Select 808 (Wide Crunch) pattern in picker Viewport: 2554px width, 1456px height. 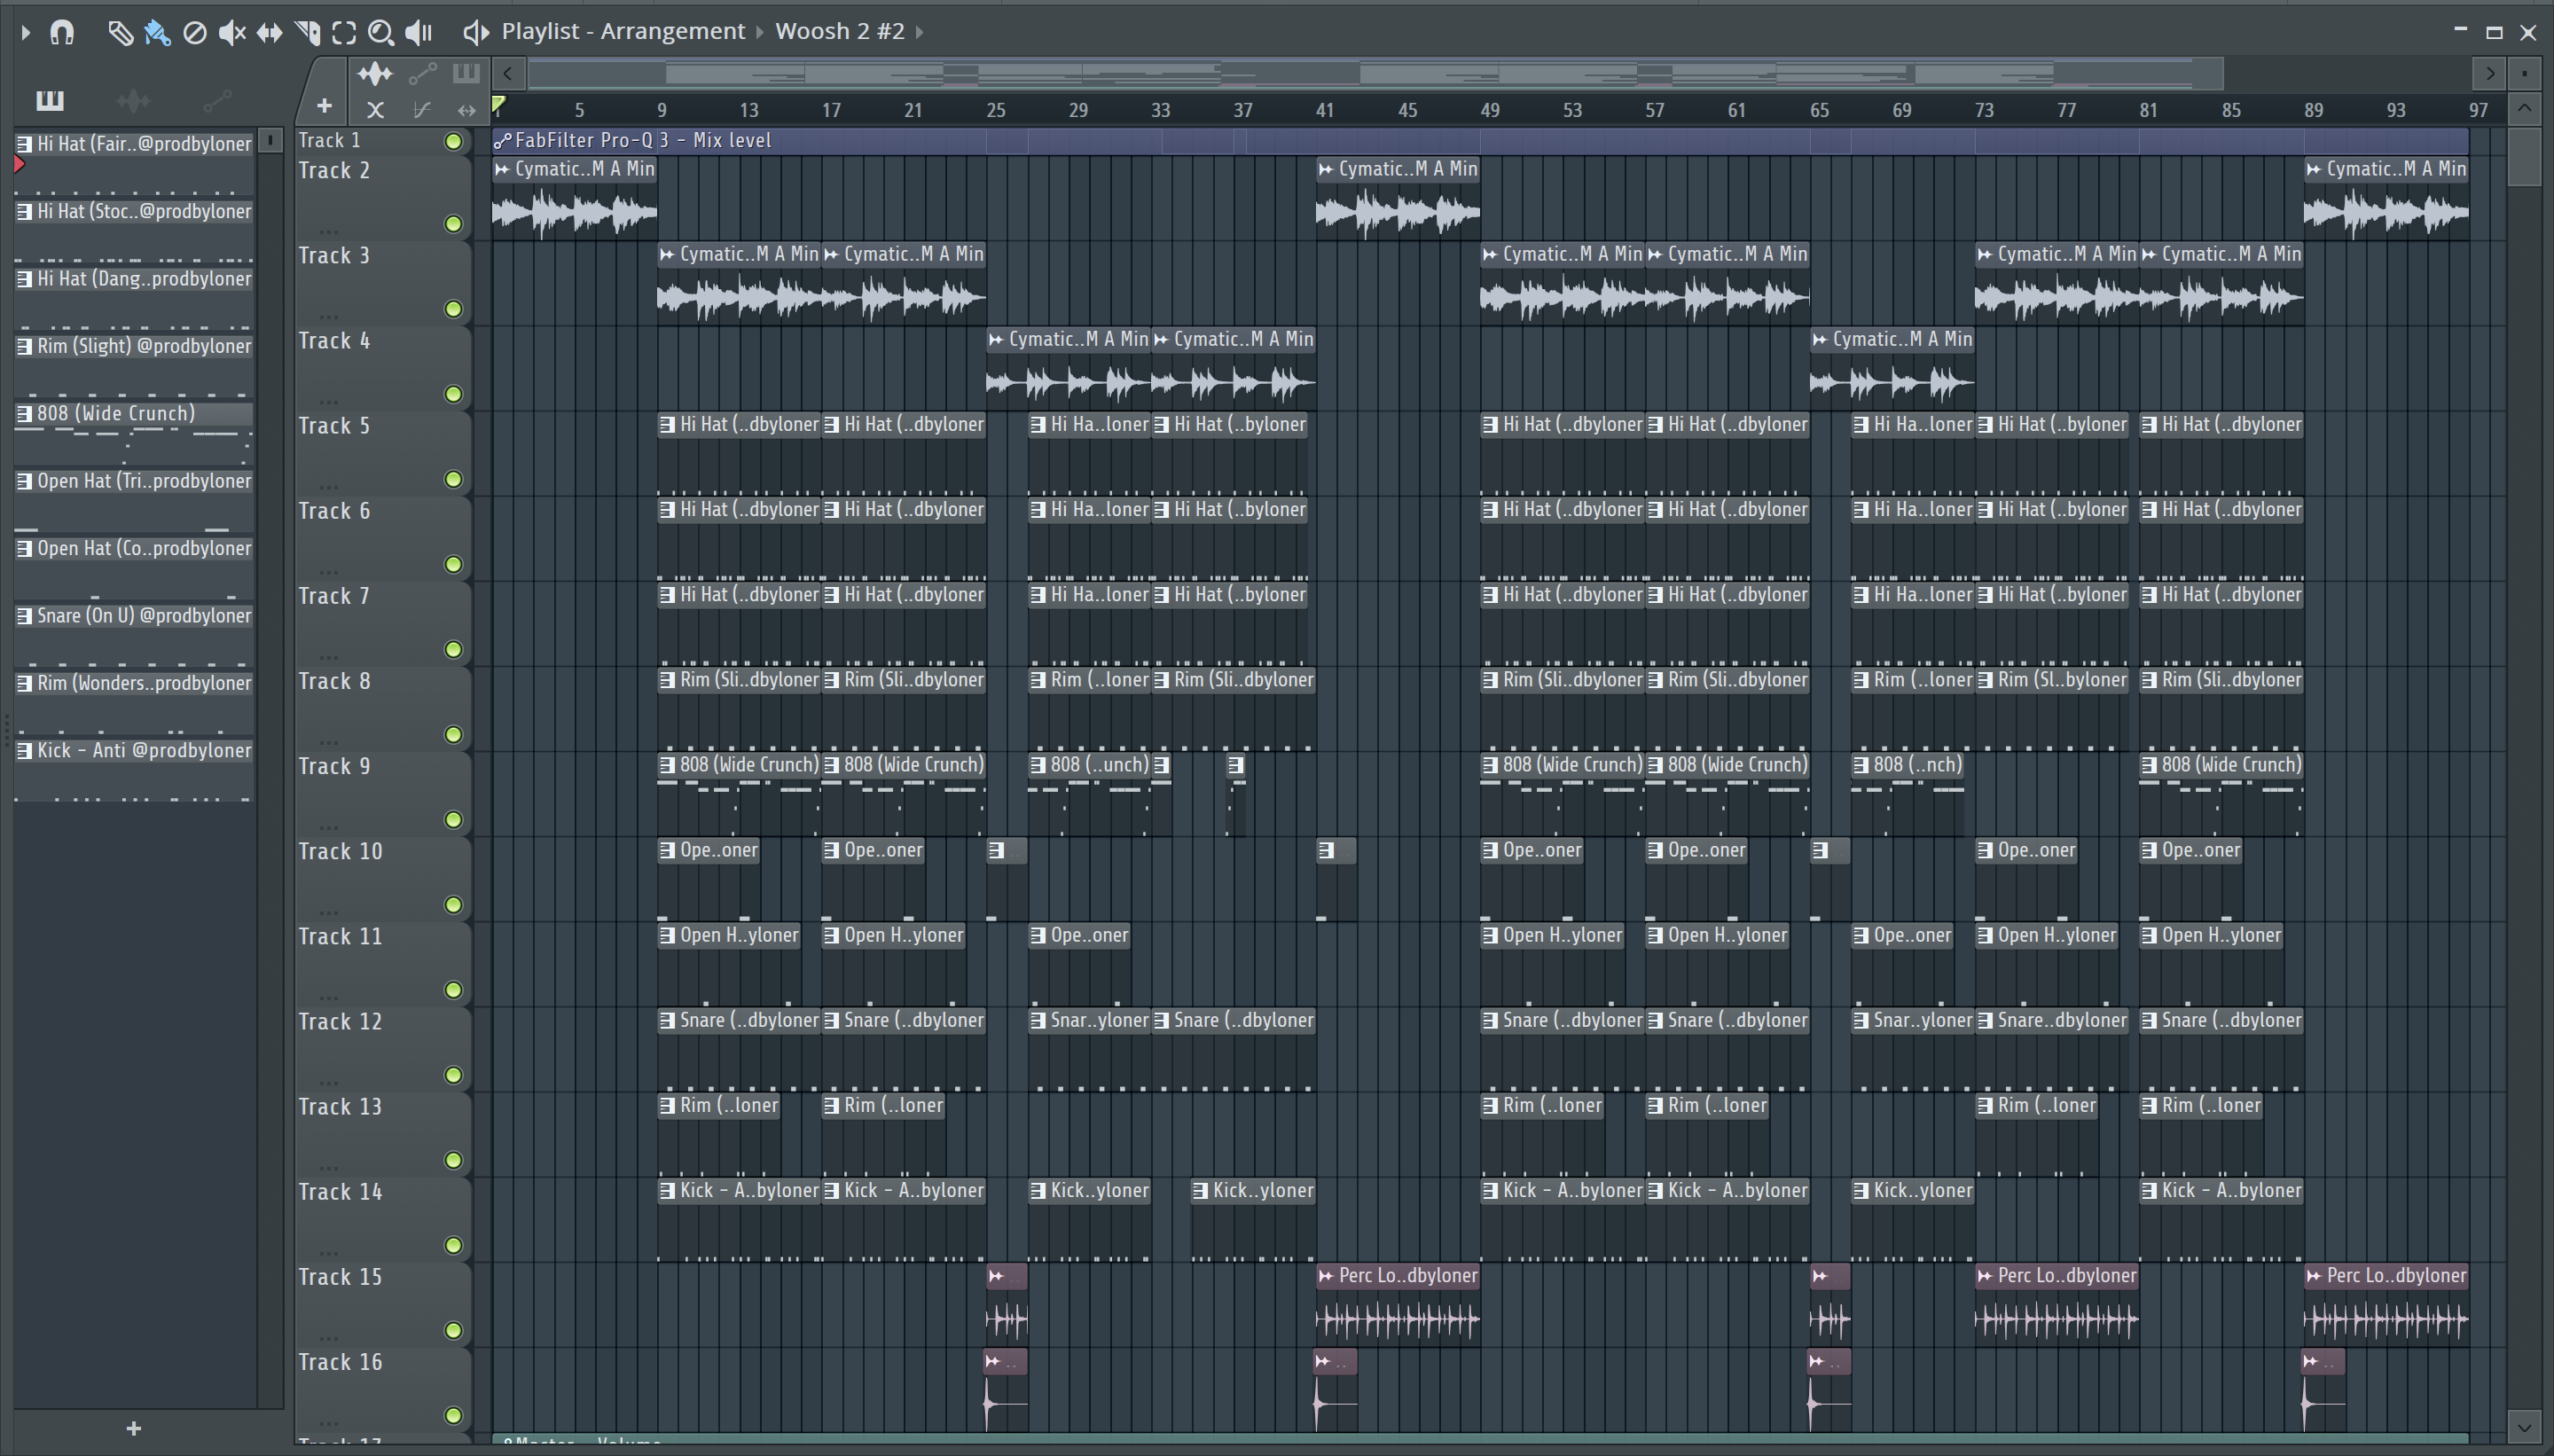(115, 413)
